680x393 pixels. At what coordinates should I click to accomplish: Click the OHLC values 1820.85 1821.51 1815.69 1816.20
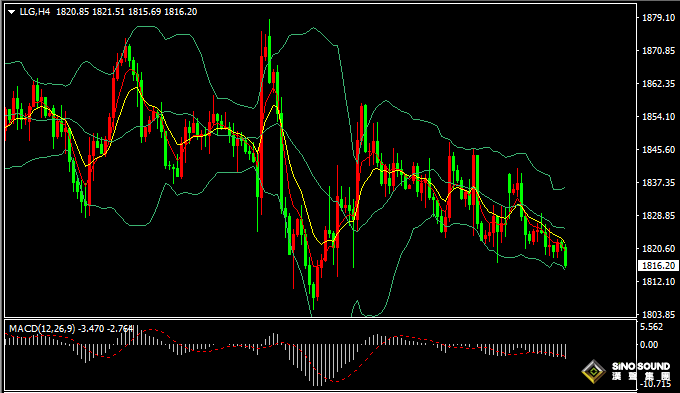point(127,12)
